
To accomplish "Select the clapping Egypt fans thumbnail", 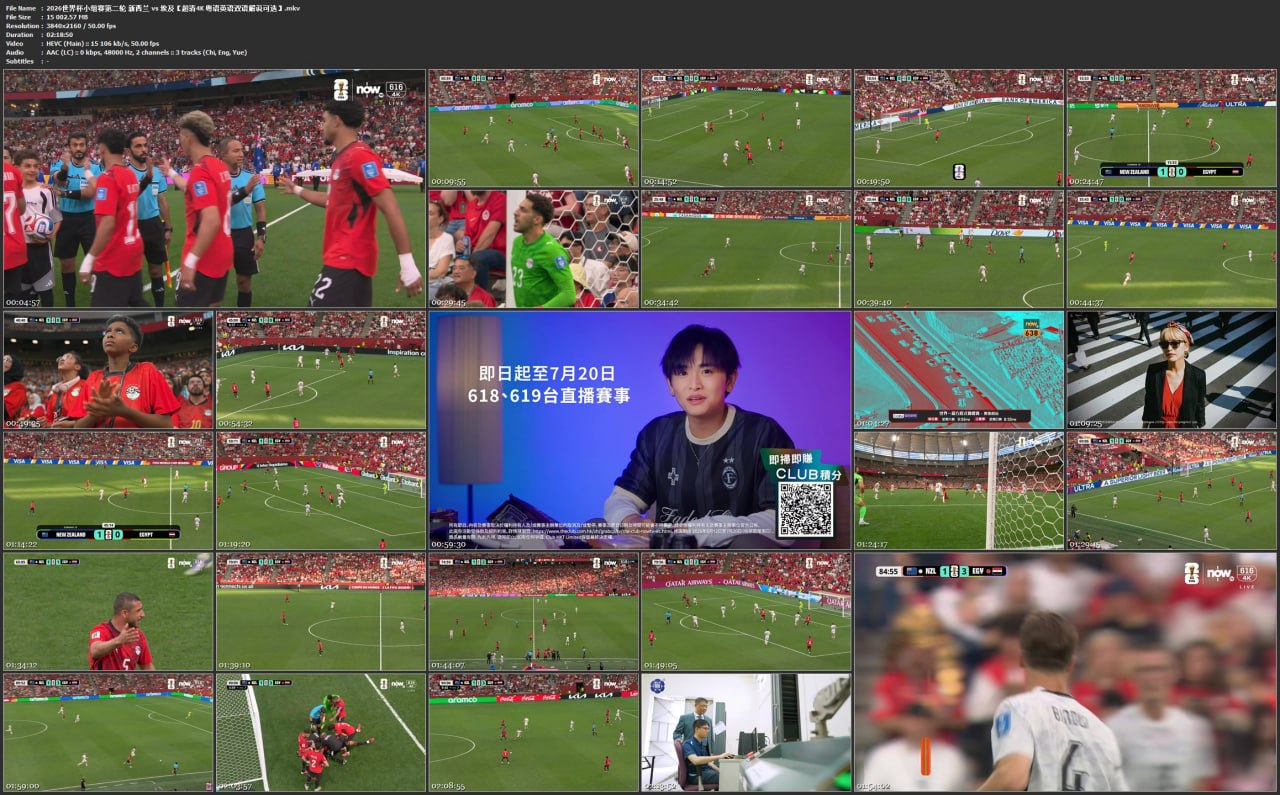I will click(x=108, y=370).
